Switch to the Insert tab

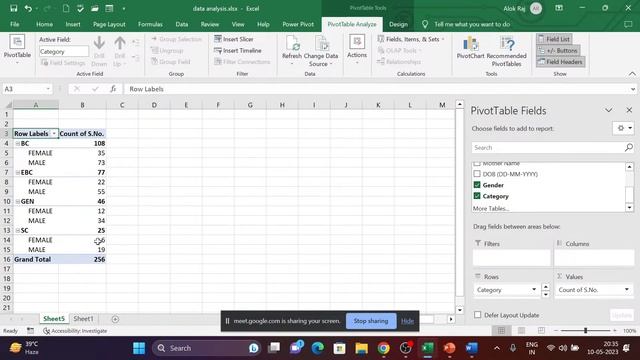coord(73,24)
